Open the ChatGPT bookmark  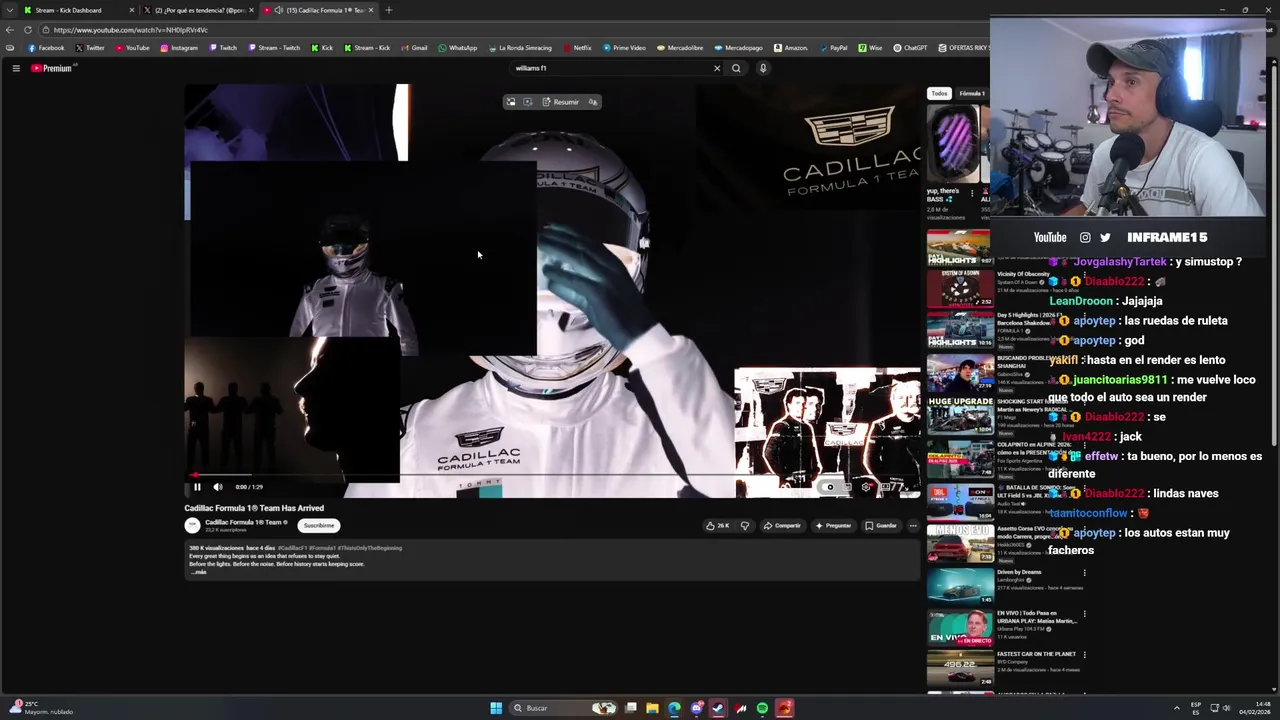[x=910, y=48]
